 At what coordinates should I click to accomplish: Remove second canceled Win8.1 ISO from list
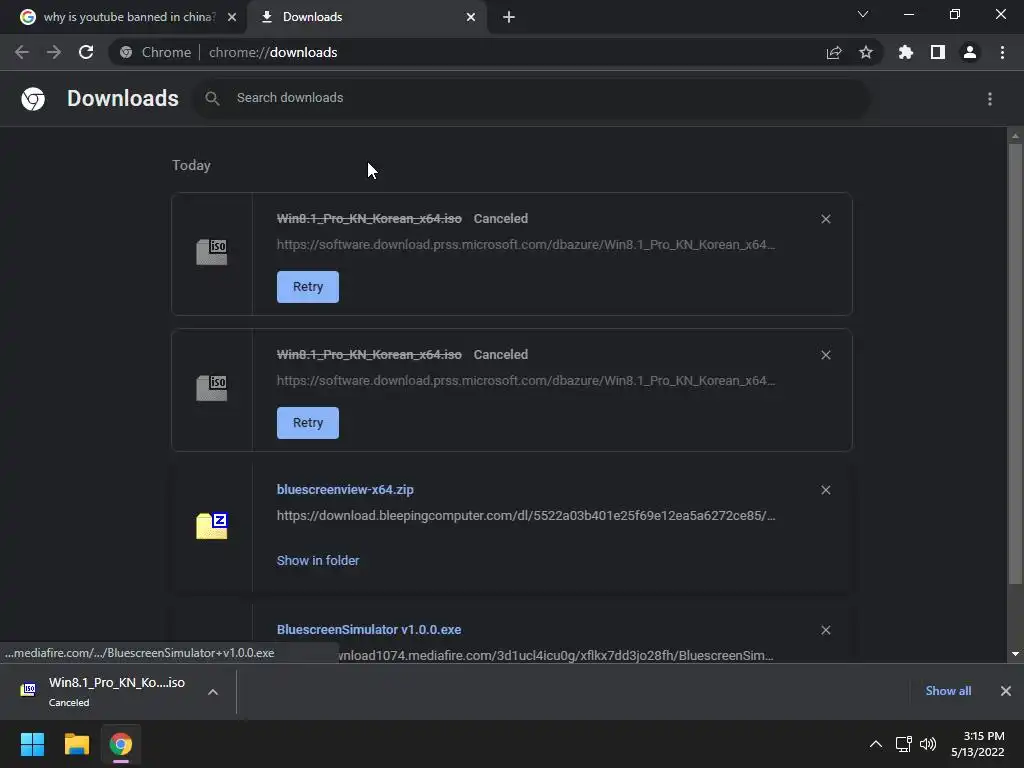click(826, 355)
